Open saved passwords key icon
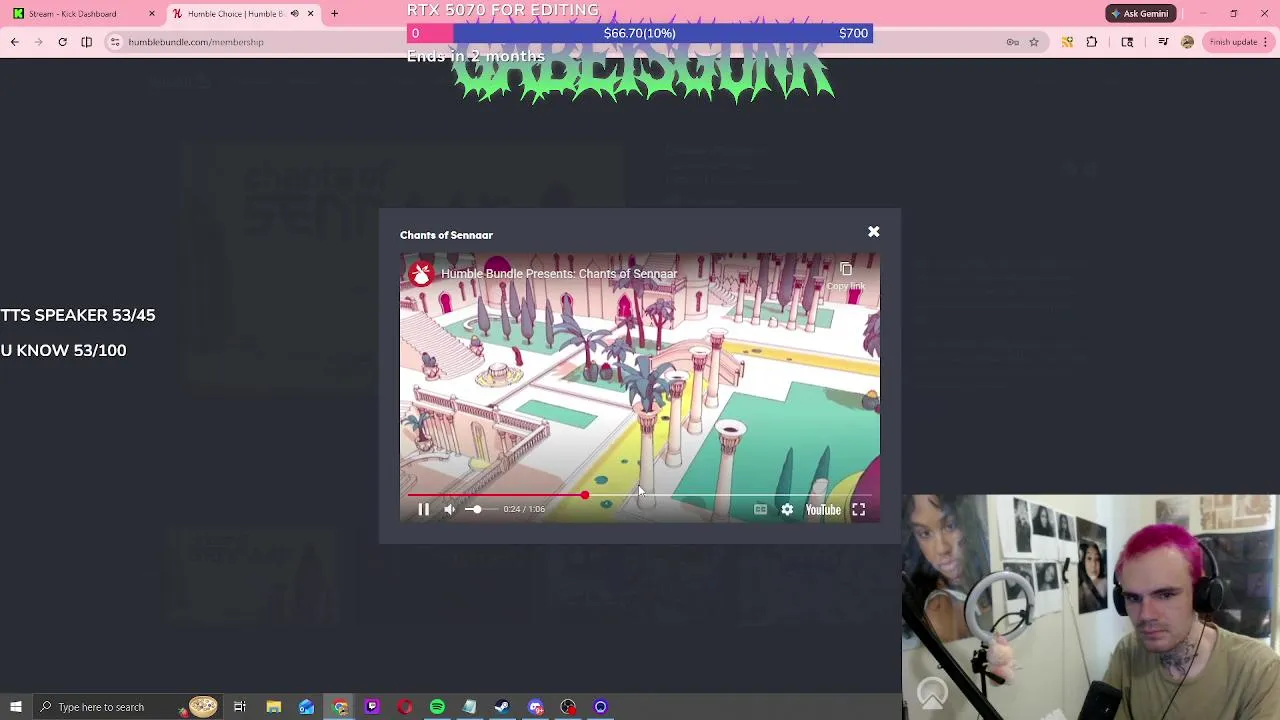Screen dimensions: 1280x720 click(x=1012, y=42)
